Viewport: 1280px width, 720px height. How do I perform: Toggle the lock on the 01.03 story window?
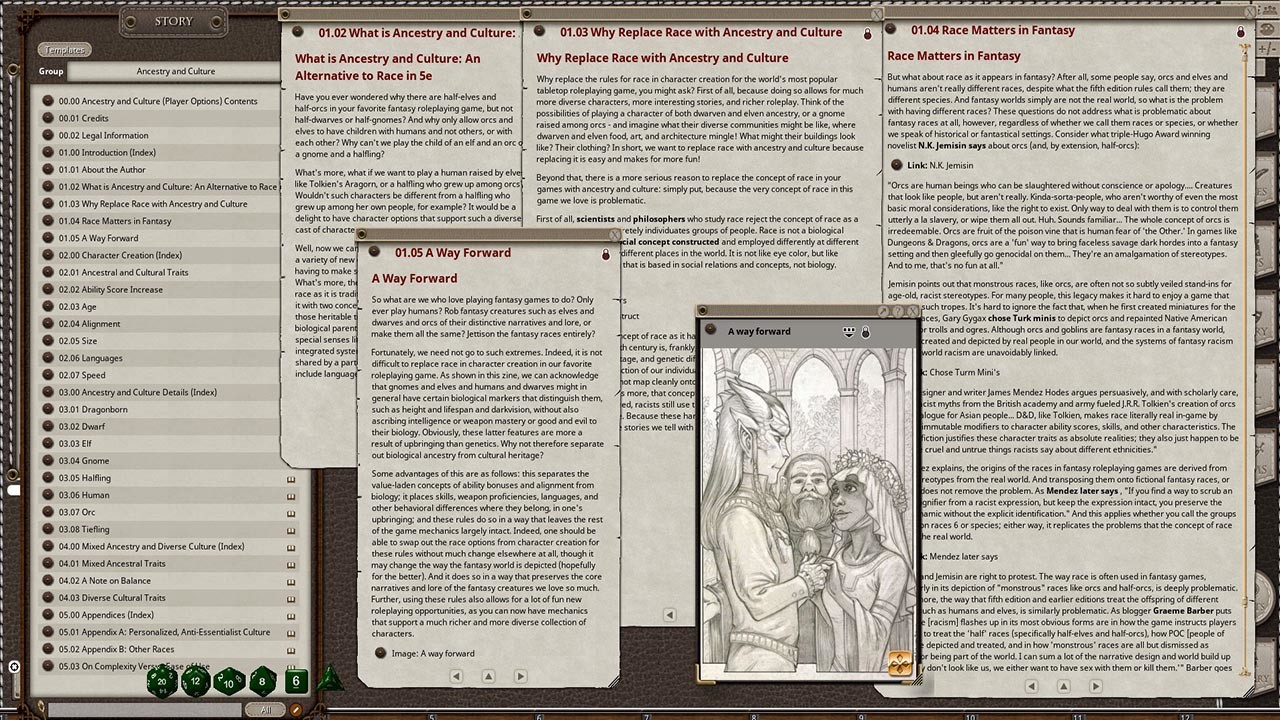coord(866,32)
